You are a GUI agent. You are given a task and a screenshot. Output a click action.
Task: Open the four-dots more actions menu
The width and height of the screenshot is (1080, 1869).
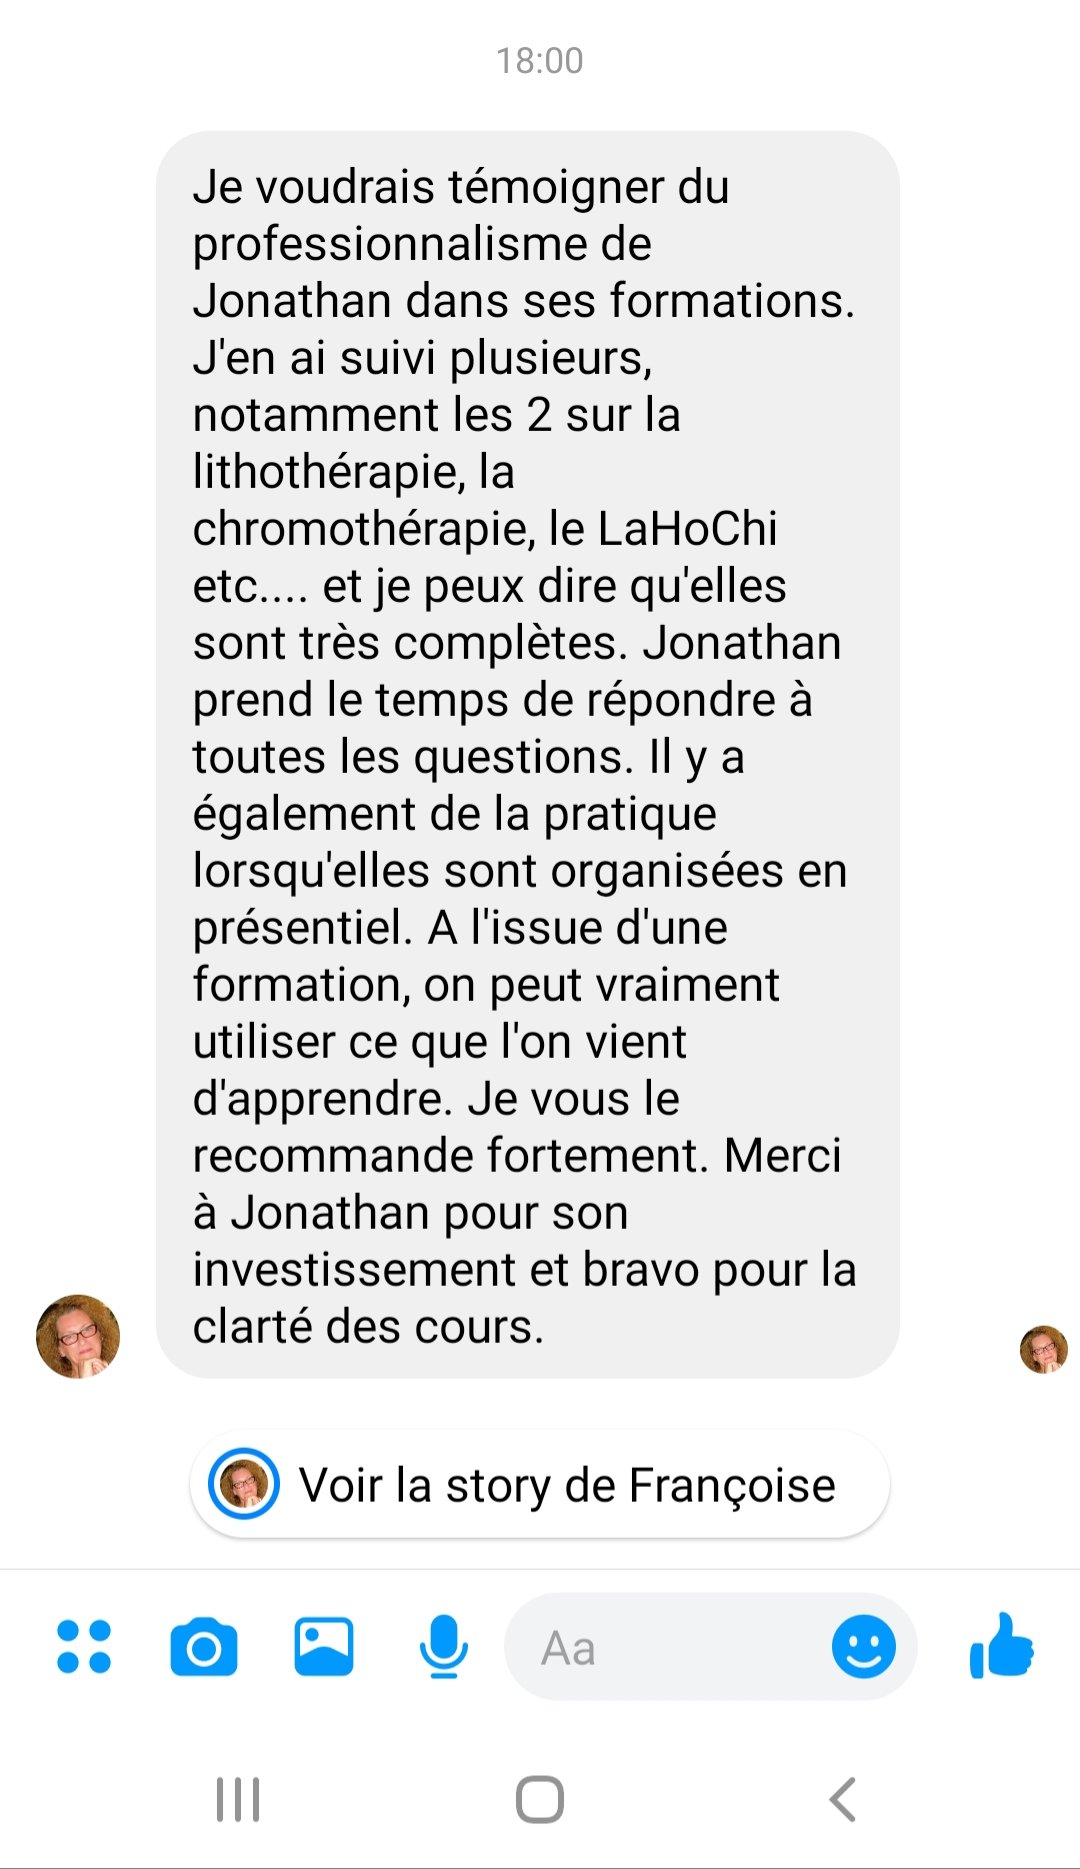[84, 1646]
